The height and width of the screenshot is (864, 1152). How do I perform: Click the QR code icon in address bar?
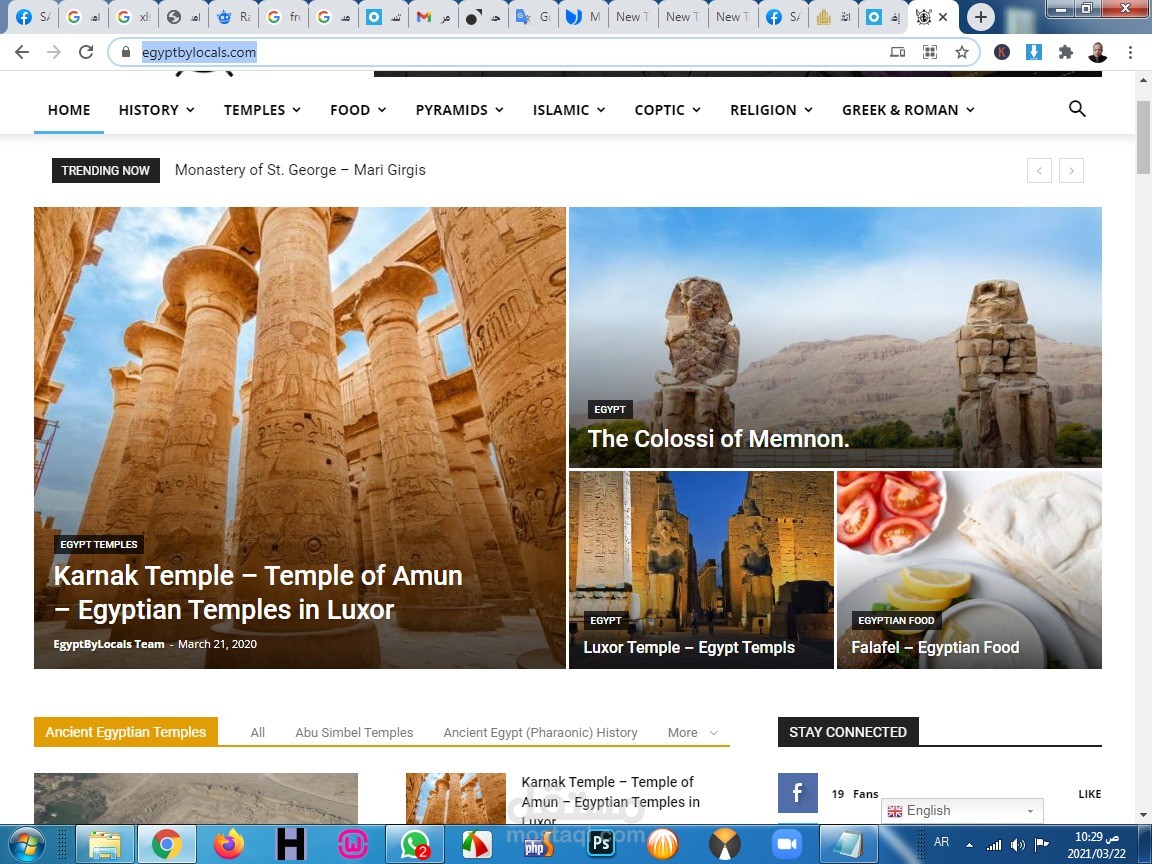coord(930,52)
